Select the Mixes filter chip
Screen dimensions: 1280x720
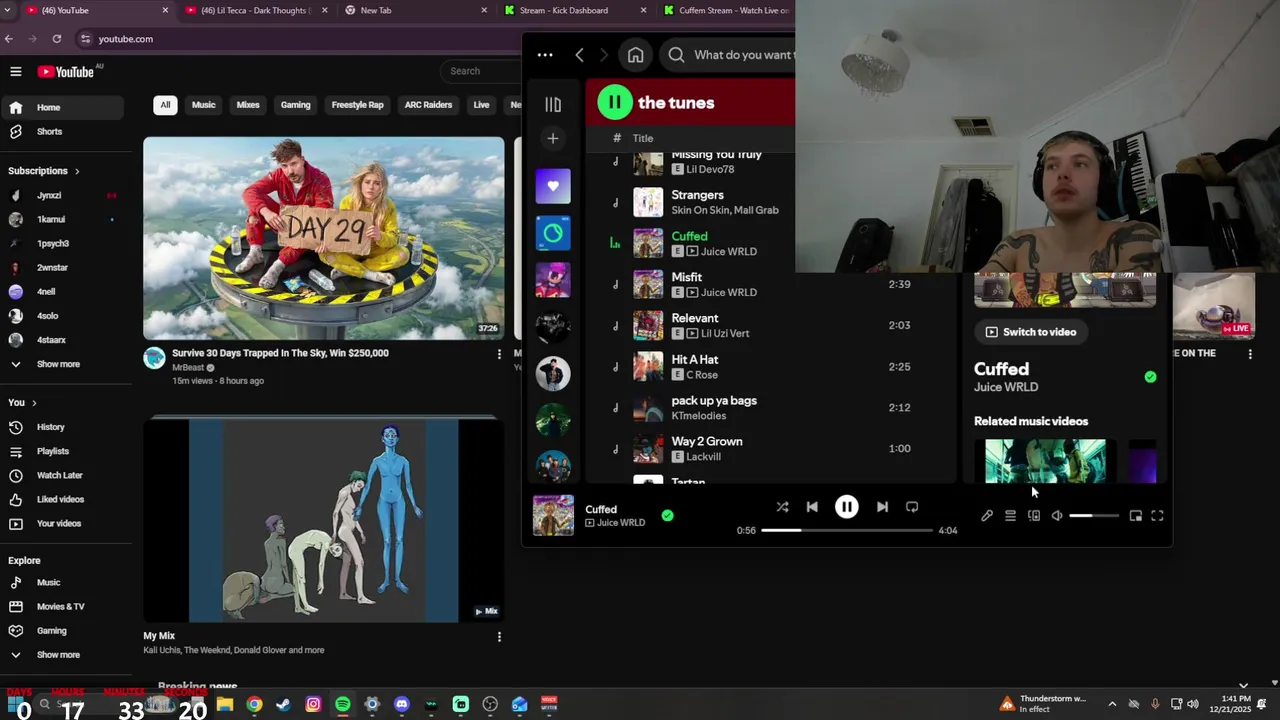(248, 105)
